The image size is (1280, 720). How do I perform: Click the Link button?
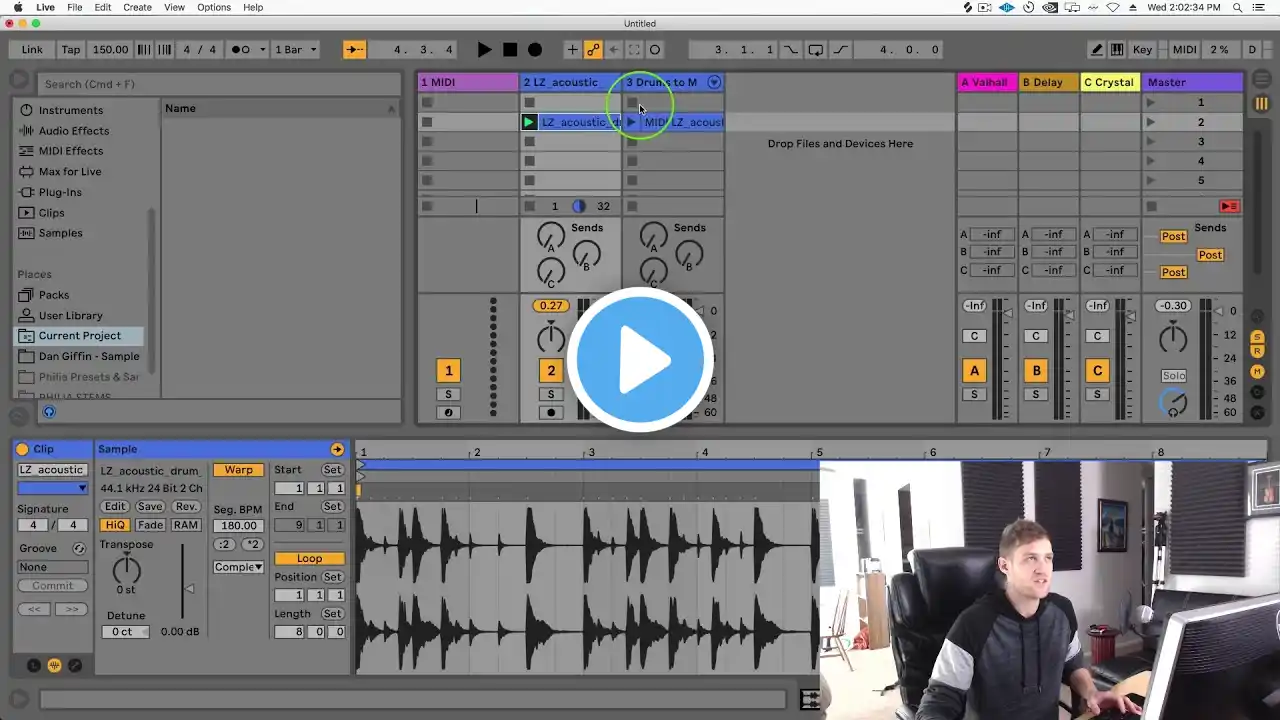click(32, 50)
